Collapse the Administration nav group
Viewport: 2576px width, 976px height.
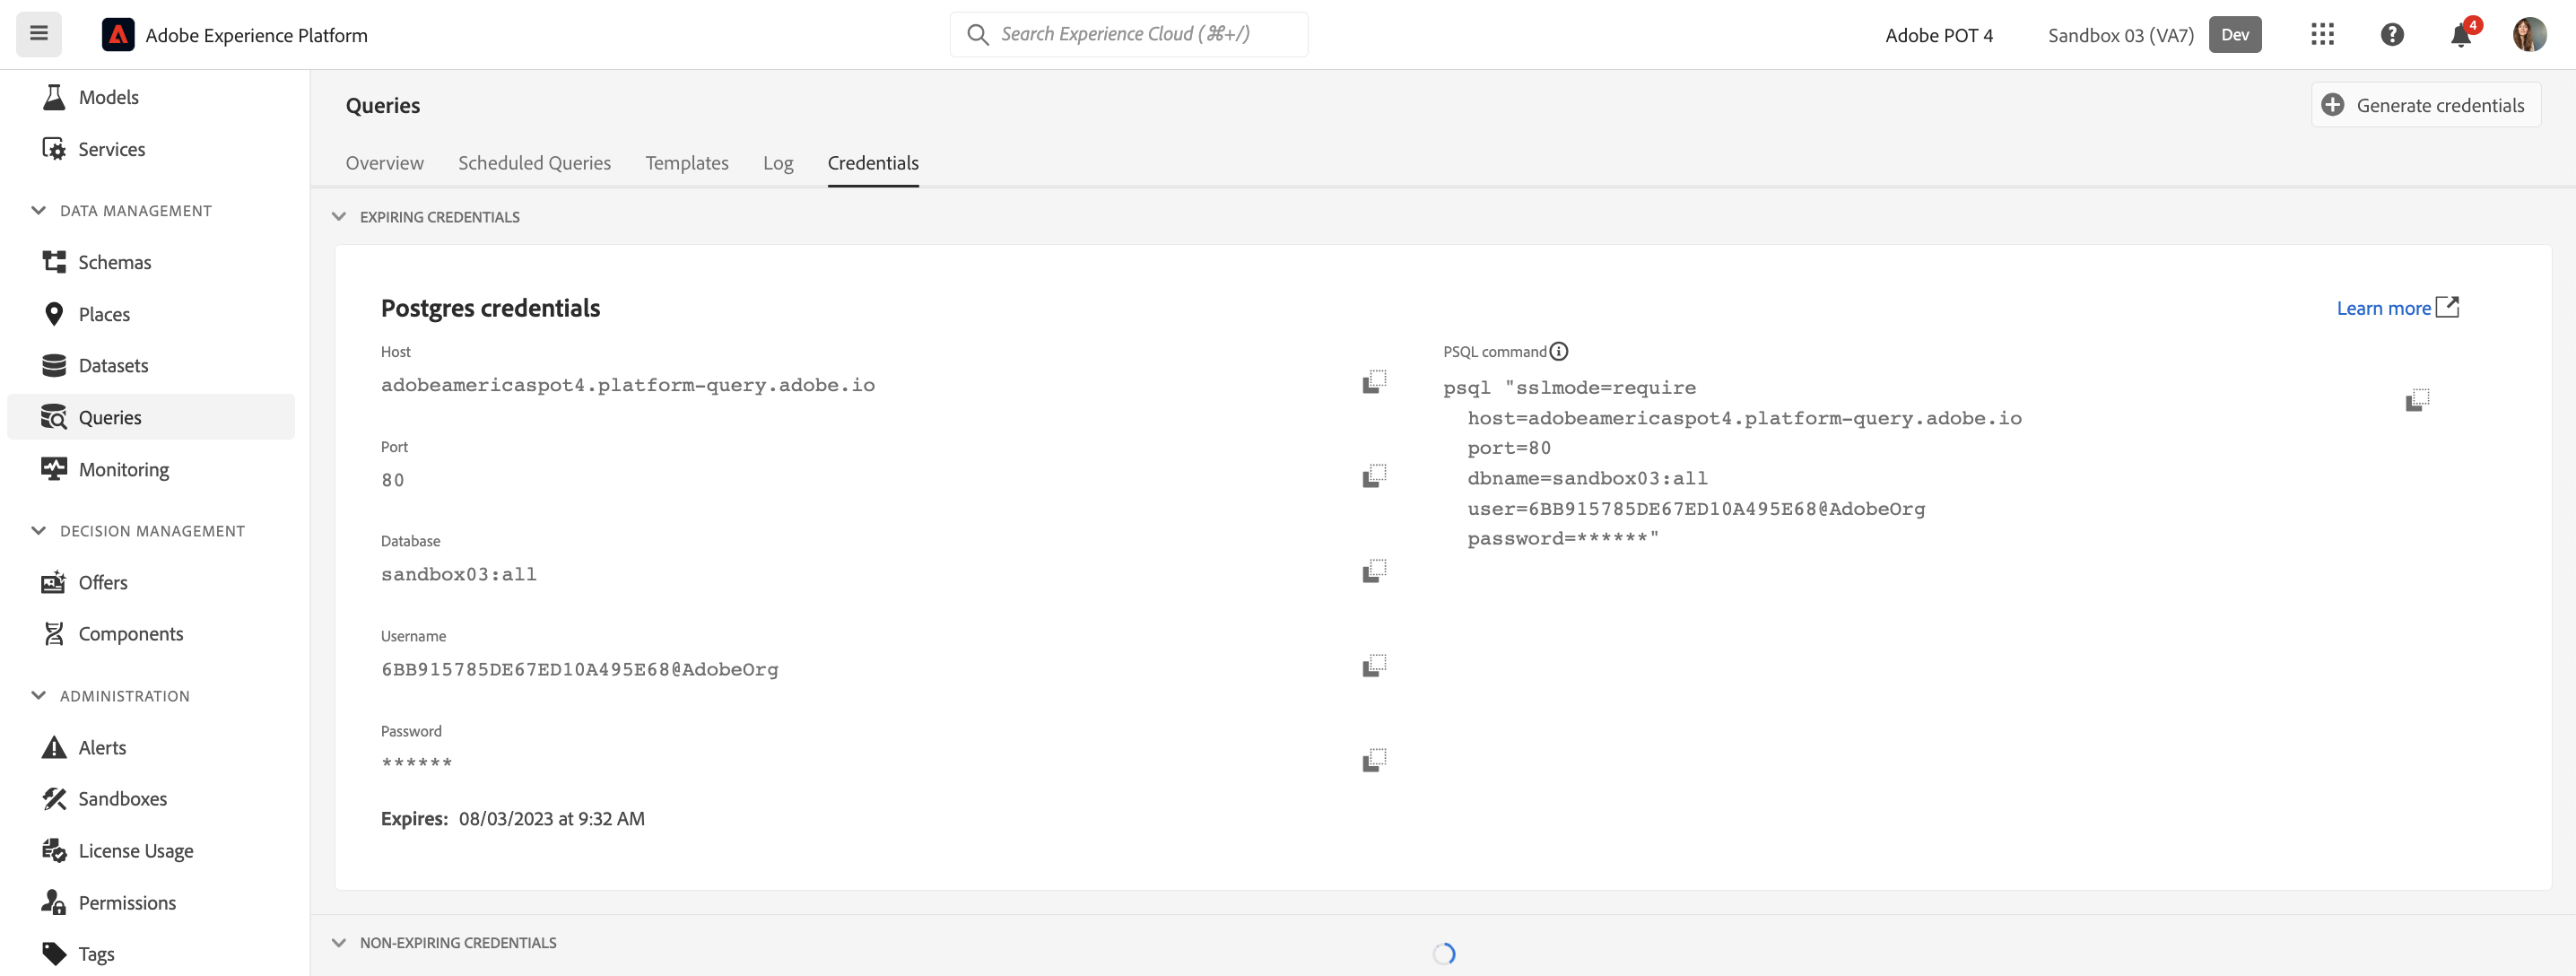click(39, 696)
